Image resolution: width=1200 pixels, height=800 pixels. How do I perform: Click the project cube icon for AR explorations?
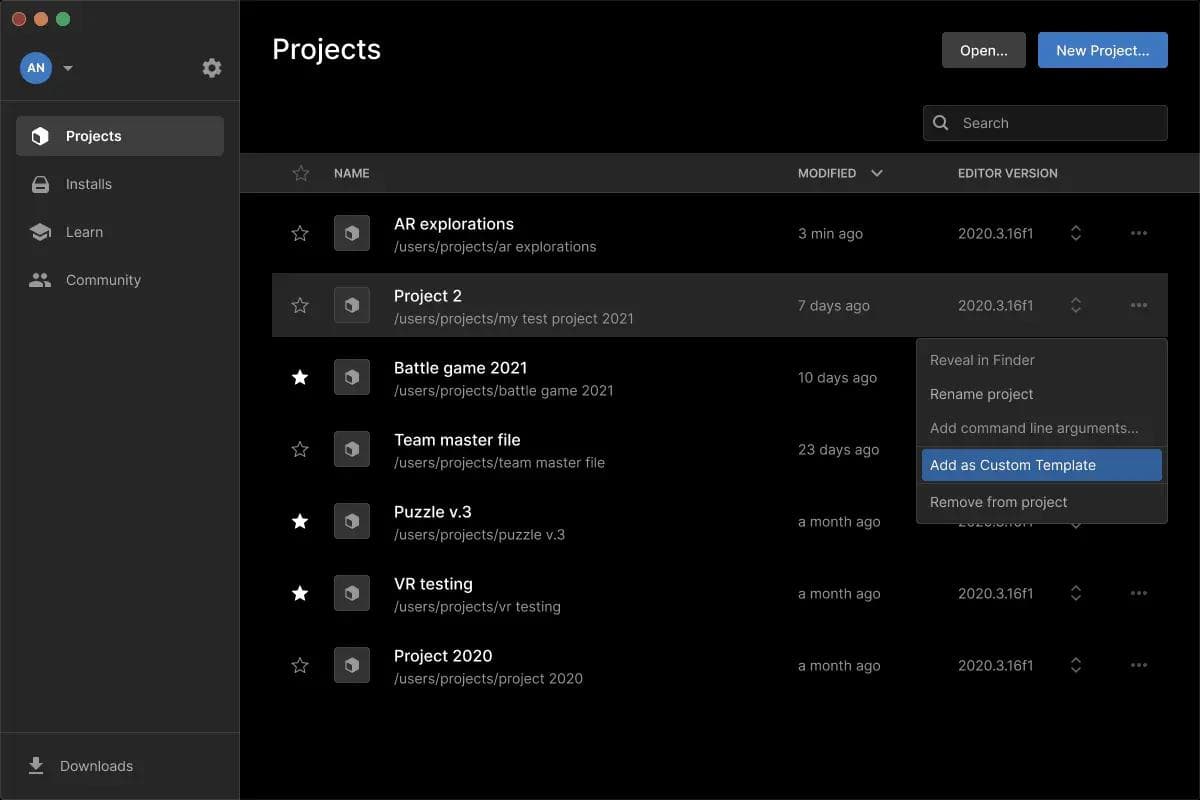[352, 233]
